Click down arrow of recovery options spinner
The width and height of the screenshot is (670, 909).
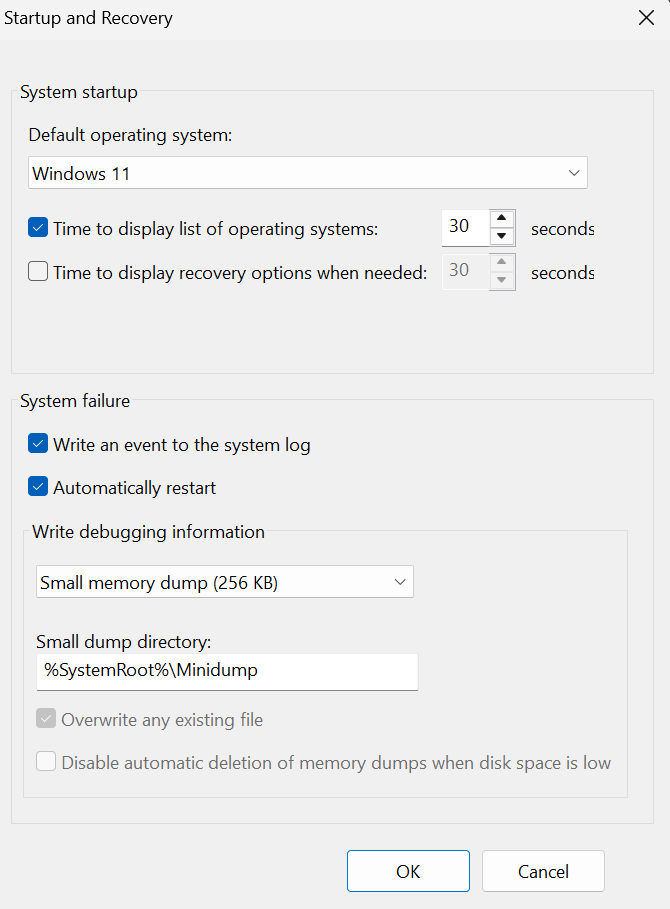pyautogui.click(x=502, y=280)
